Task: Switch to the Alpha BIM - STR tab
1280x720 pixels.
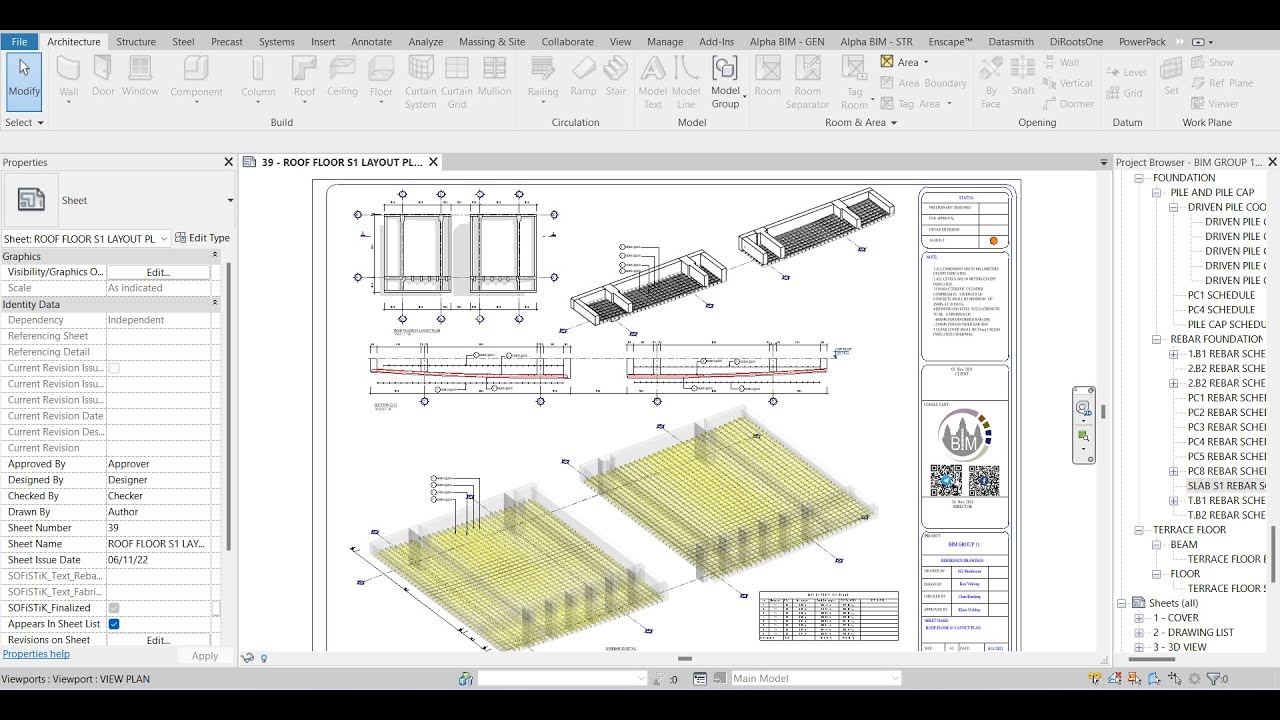Action: [x=876, y=42]
